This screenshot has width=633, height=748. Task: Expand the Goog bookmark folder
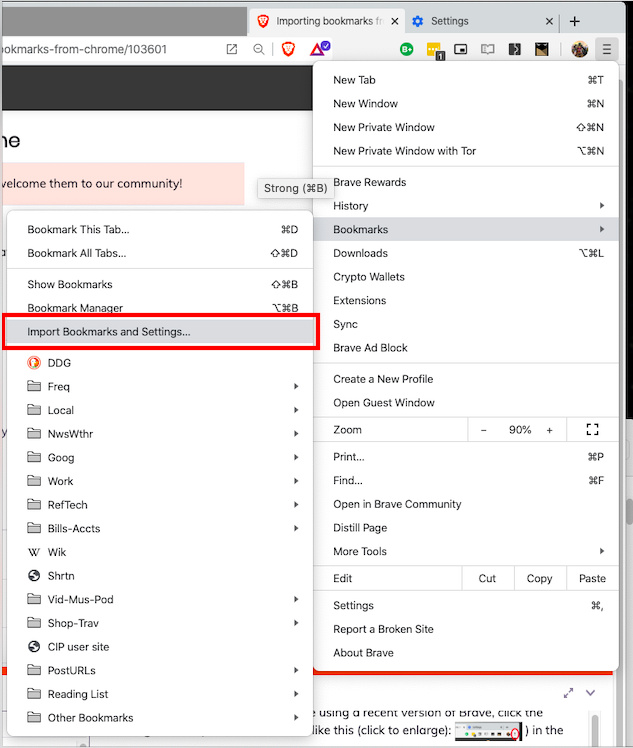coord(160,457)
